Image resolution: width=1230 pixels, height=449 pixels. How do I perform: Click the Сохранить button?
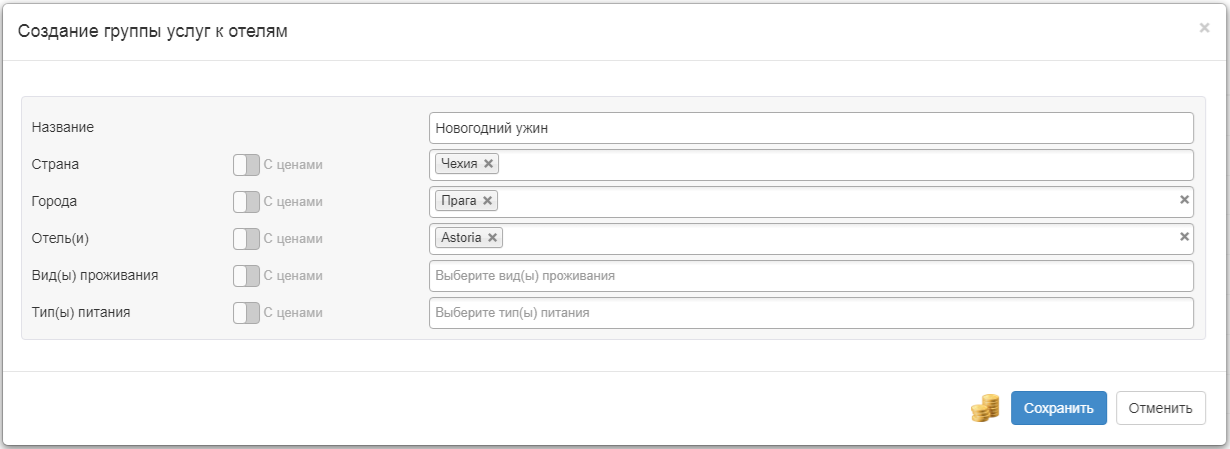pyautogui.click(x=1058, y=408)
